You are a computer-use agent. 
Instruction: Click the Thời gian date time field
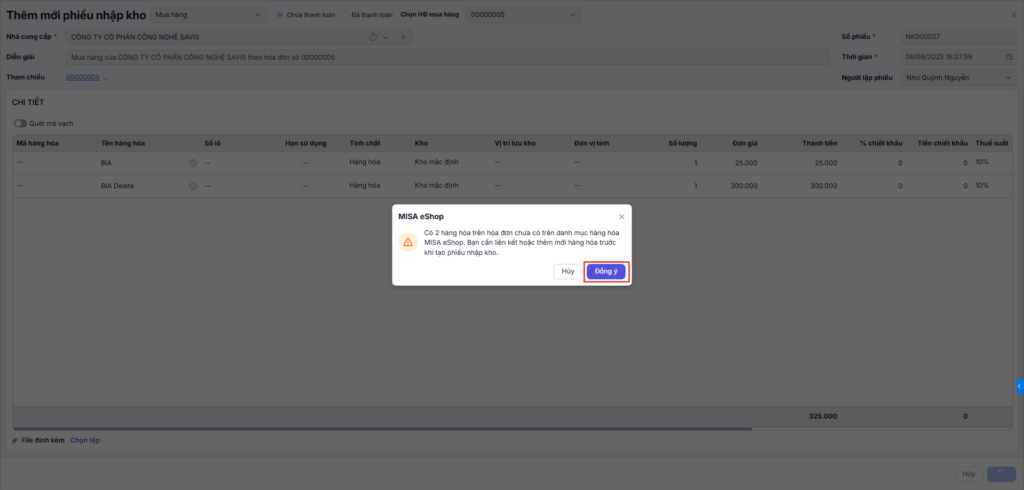958,57
